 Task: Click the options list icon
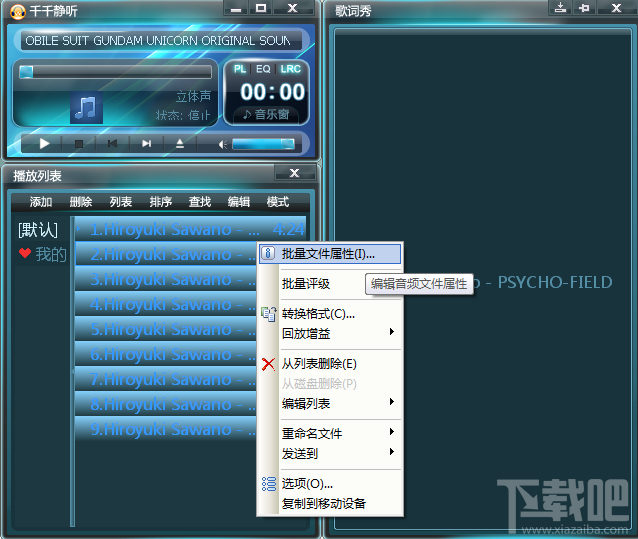coord(269,484)
